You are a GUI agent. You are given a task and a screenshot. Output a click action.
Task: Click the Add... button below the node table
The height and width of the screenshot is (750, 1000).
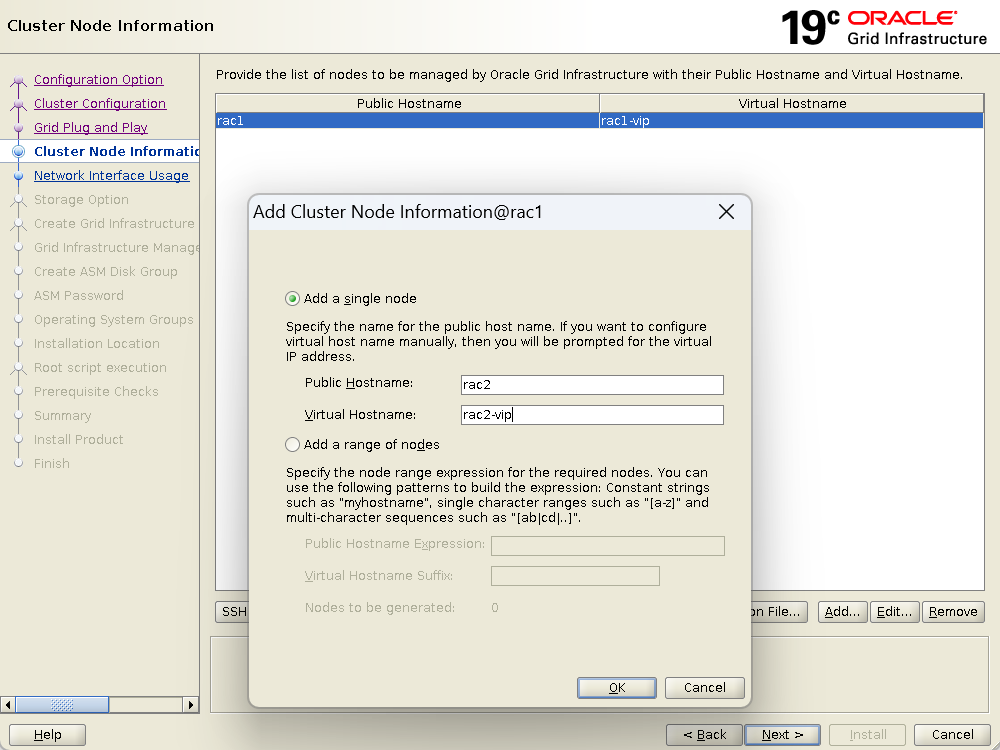tap(842, 612)
